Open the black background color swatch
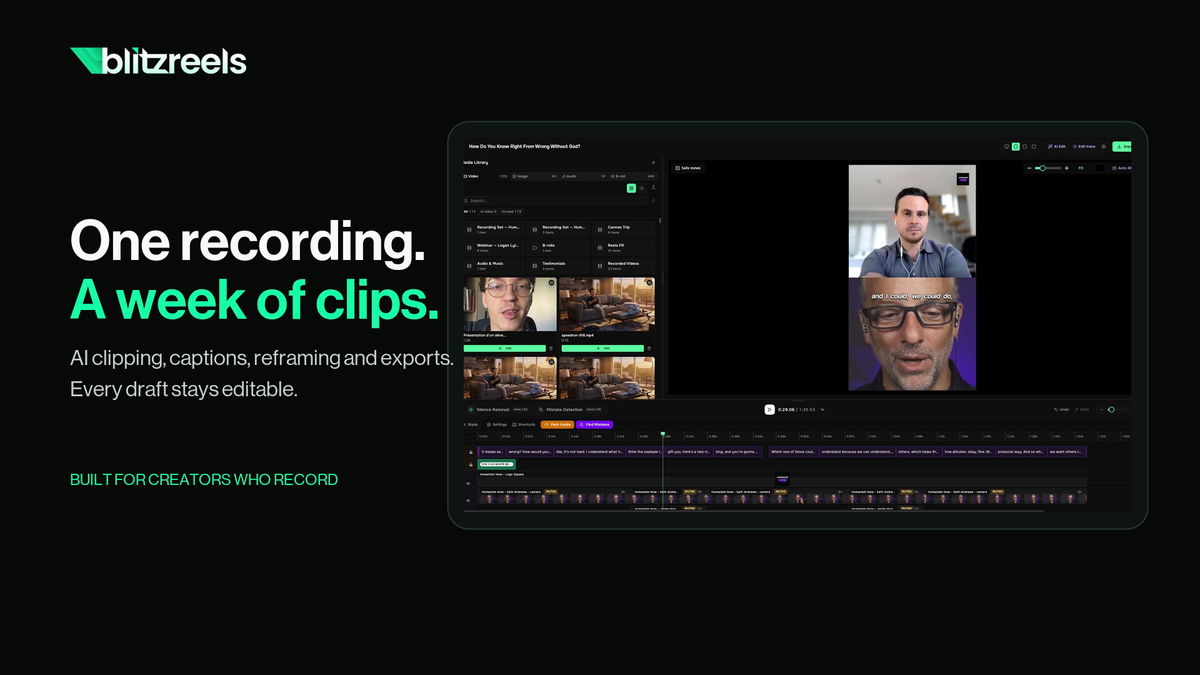The image size is (1200, 675). (1100, 168)
